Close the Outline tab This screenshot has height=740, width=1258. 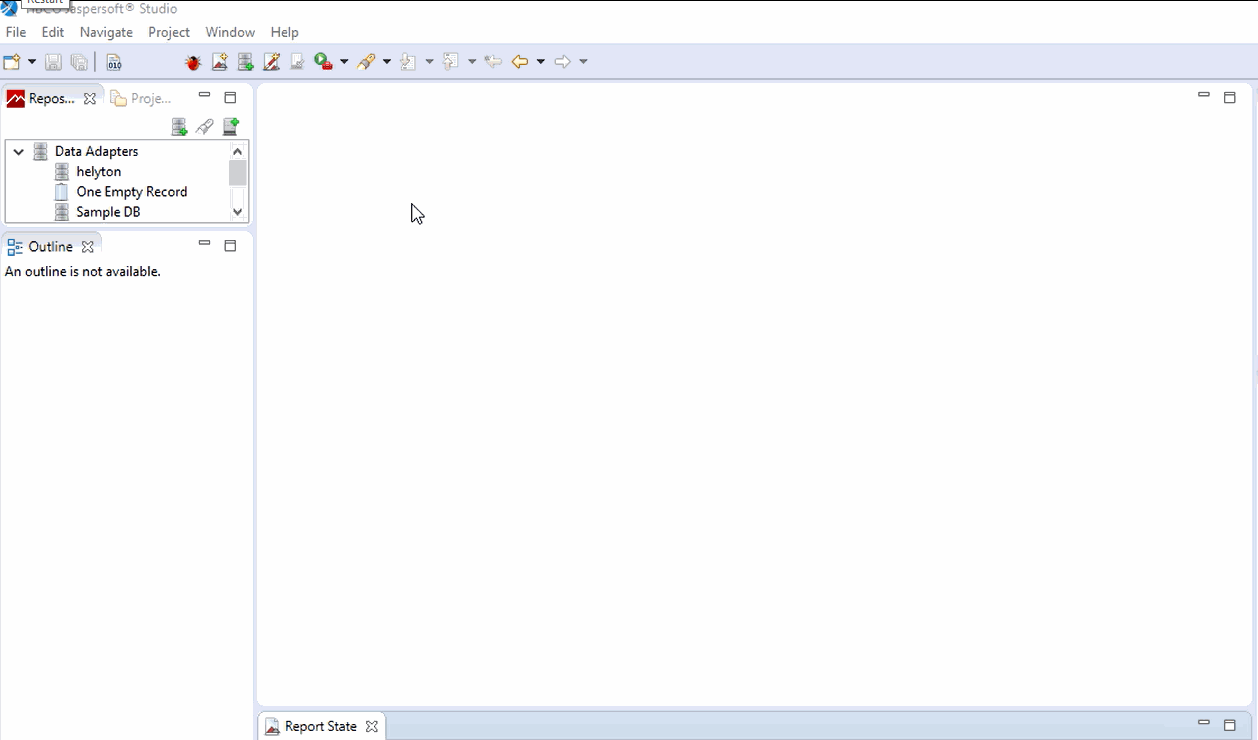coord(88,246)
